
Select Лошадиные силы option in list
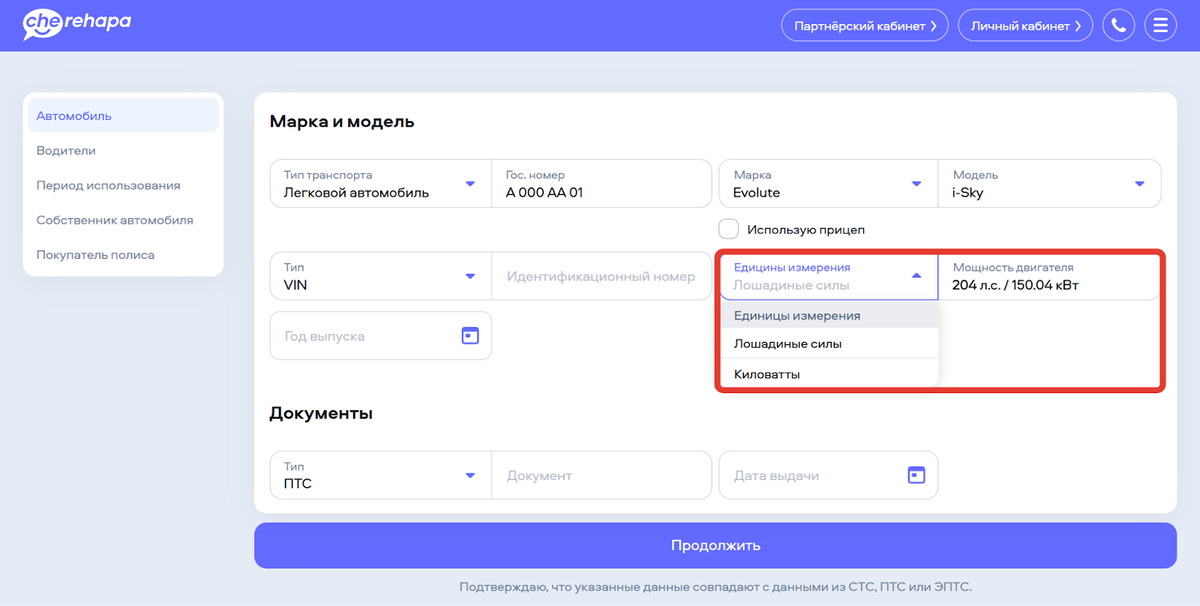(830, 343)
